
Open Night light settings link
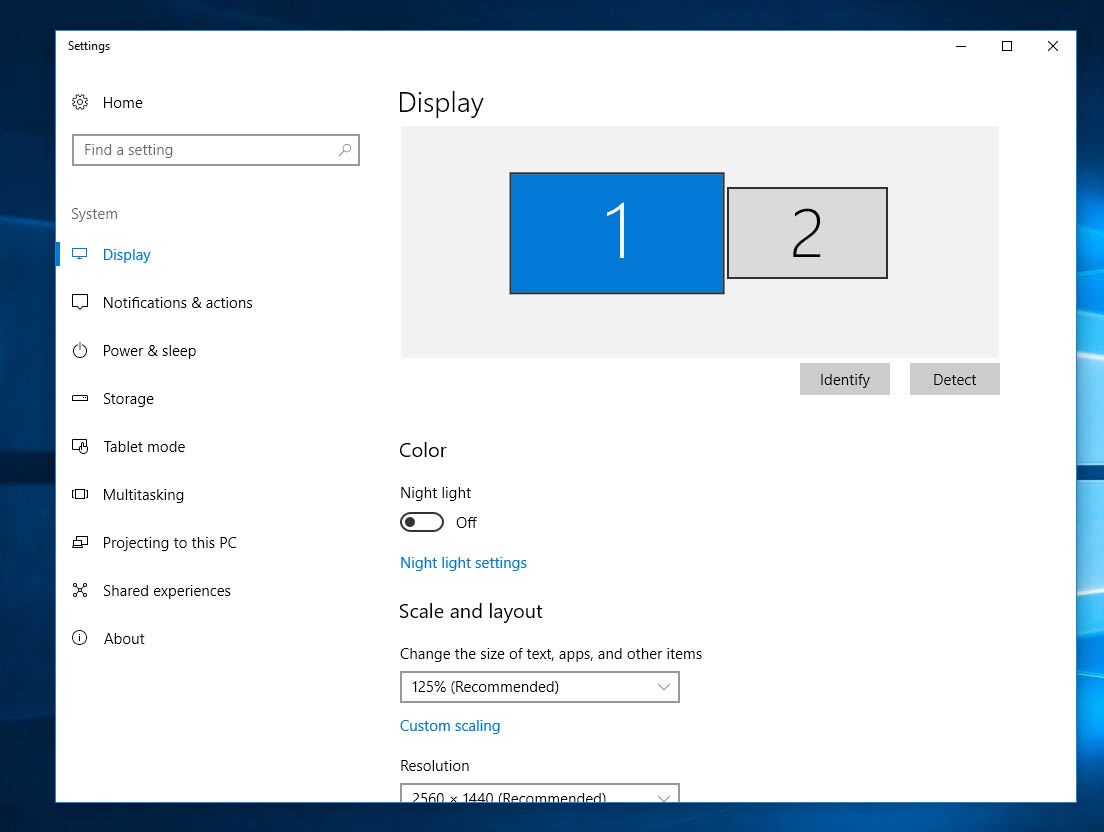(463, 562)
